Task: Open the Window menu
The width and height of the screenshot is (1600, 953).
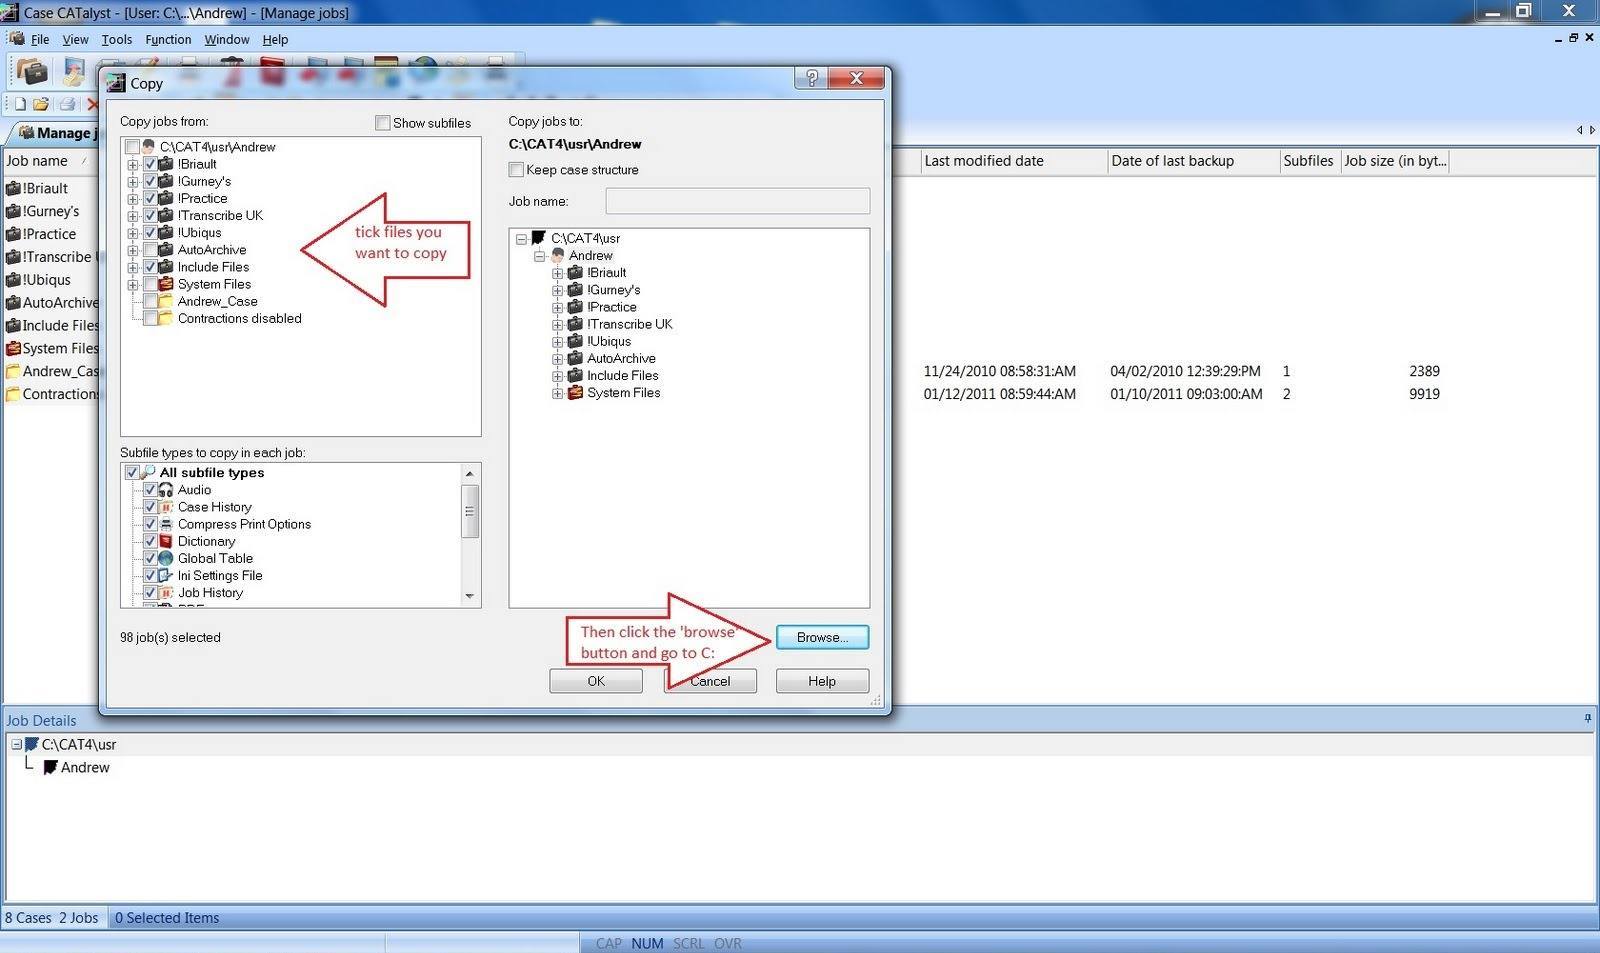Action: [x=227, y=39]
